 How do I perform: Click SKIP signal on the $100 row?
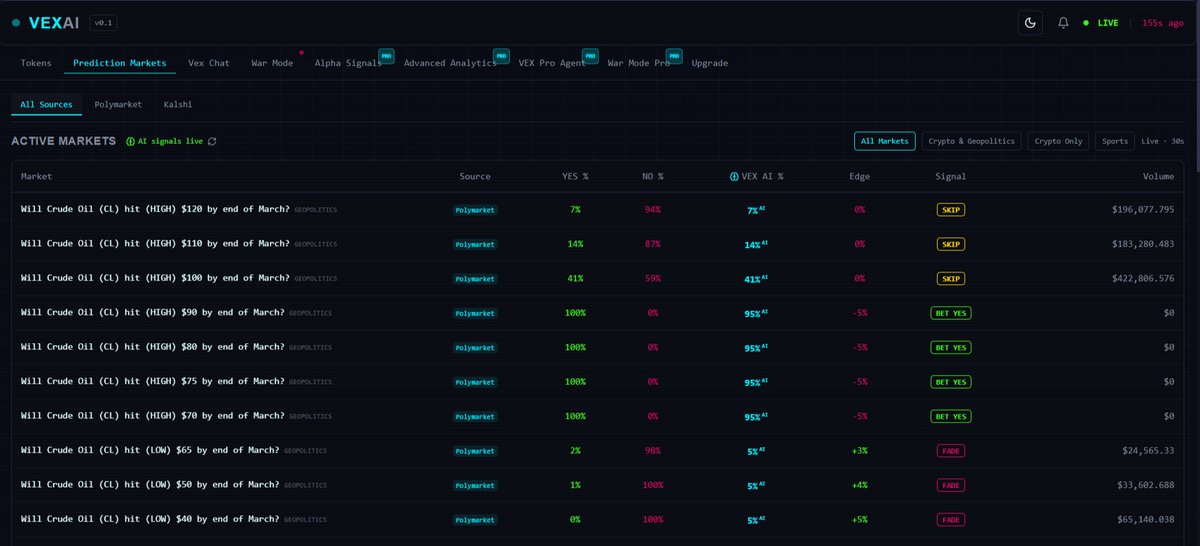tap(950, 278)
